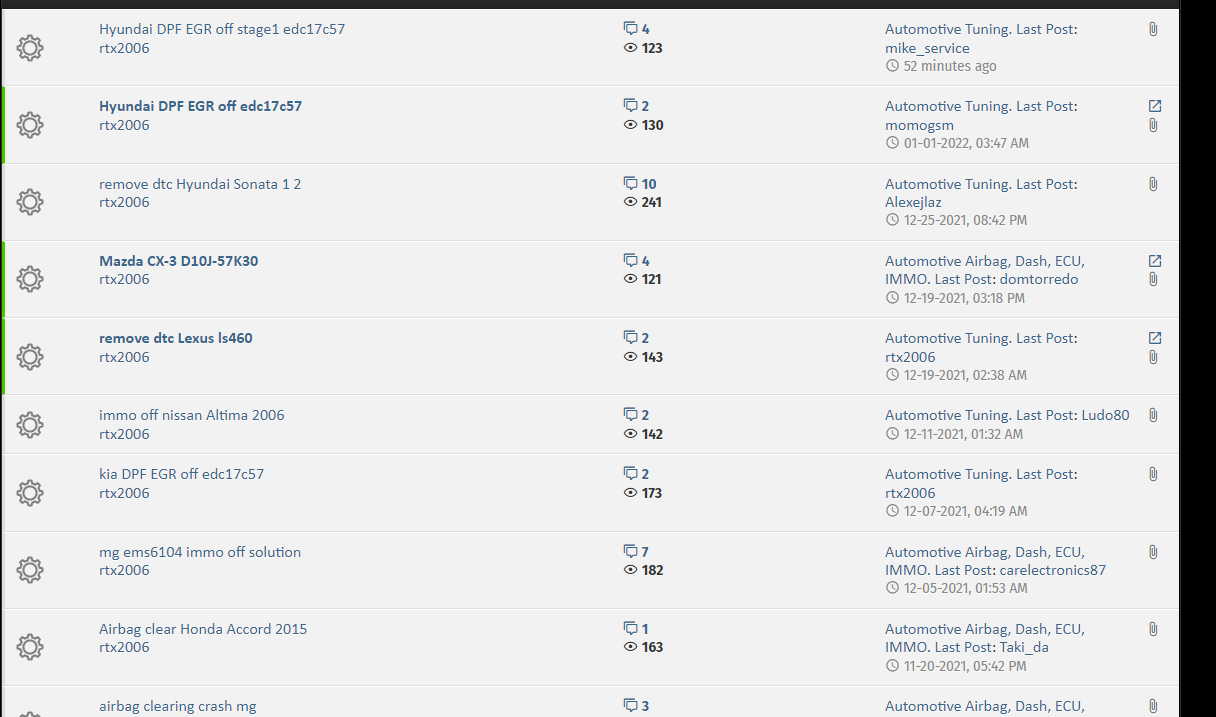Open thread Hyundai DPF EGR off stage1 edc17c57
This screenshot has height=717, width=1216.
tap(222, 29)
